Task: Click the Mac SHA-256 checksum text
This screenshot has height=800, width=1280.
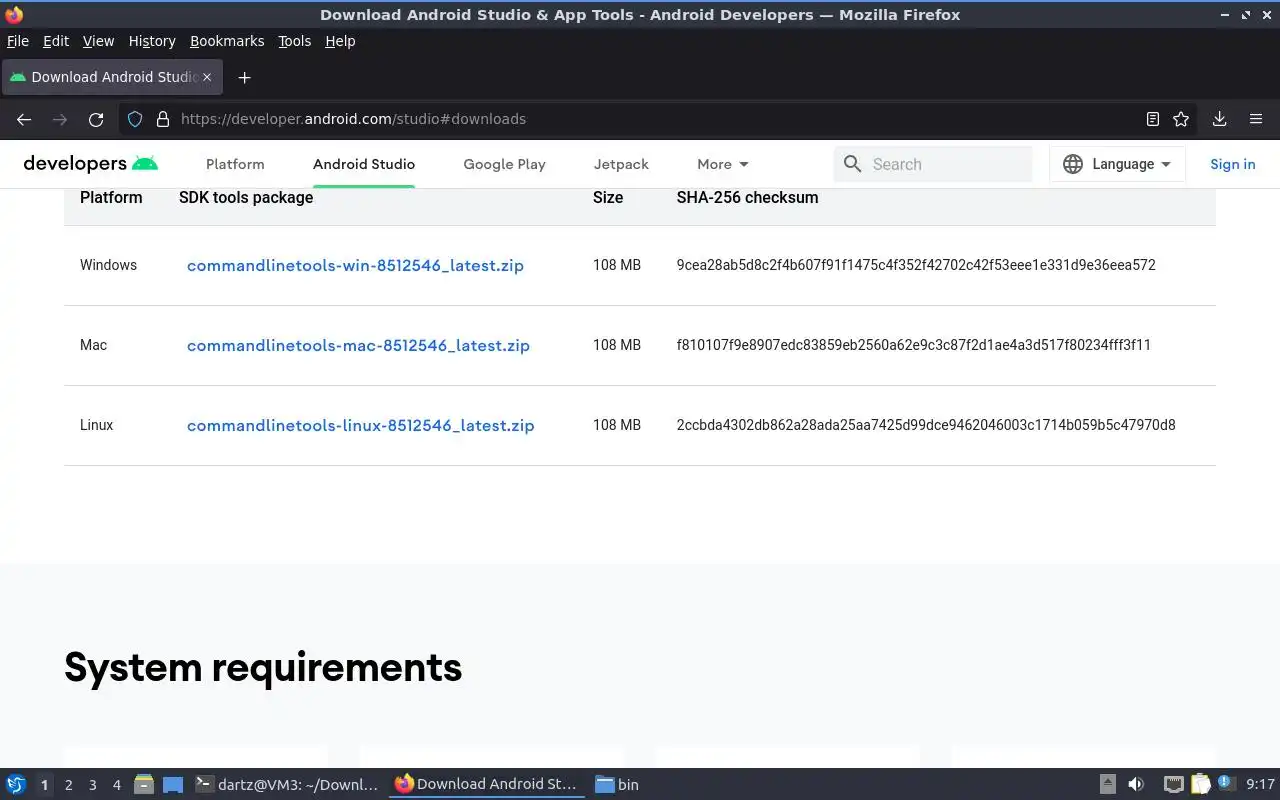Action: [913, 345]
